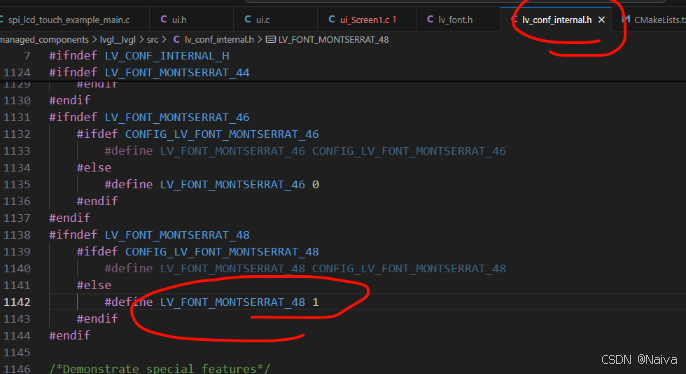Click LV_FONT_MONTSERRAT_48 breadcrumb symbol
Image resolution: width=686 pixels, height=374 pixels.
coord(333,40)
